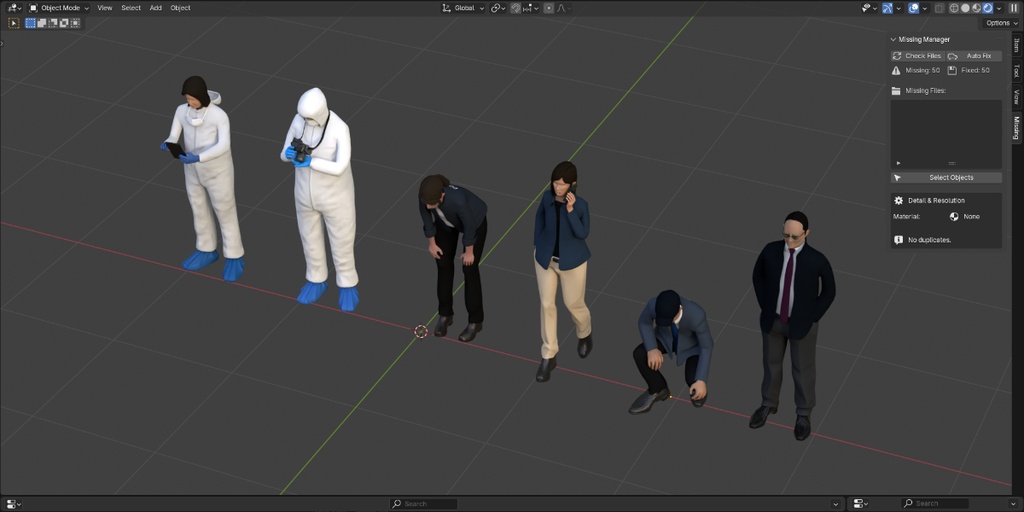The width and height of the screenshot is (1024, 512).
Task: Switch to the Tool sidebar tab
Action: coord(1016,71)
